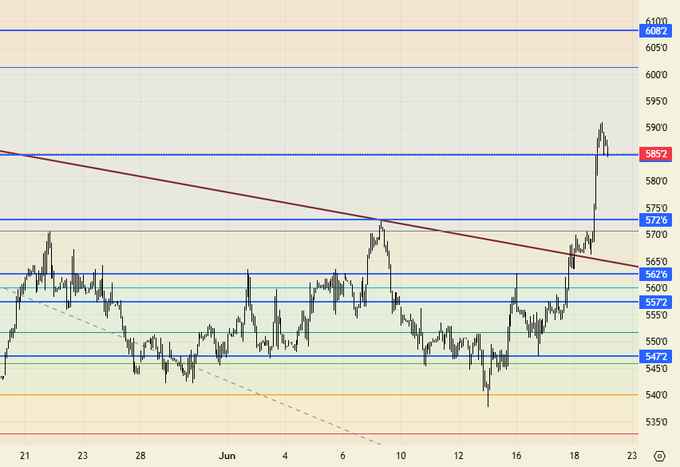Click date 16 on the time axis

point(516,455)
